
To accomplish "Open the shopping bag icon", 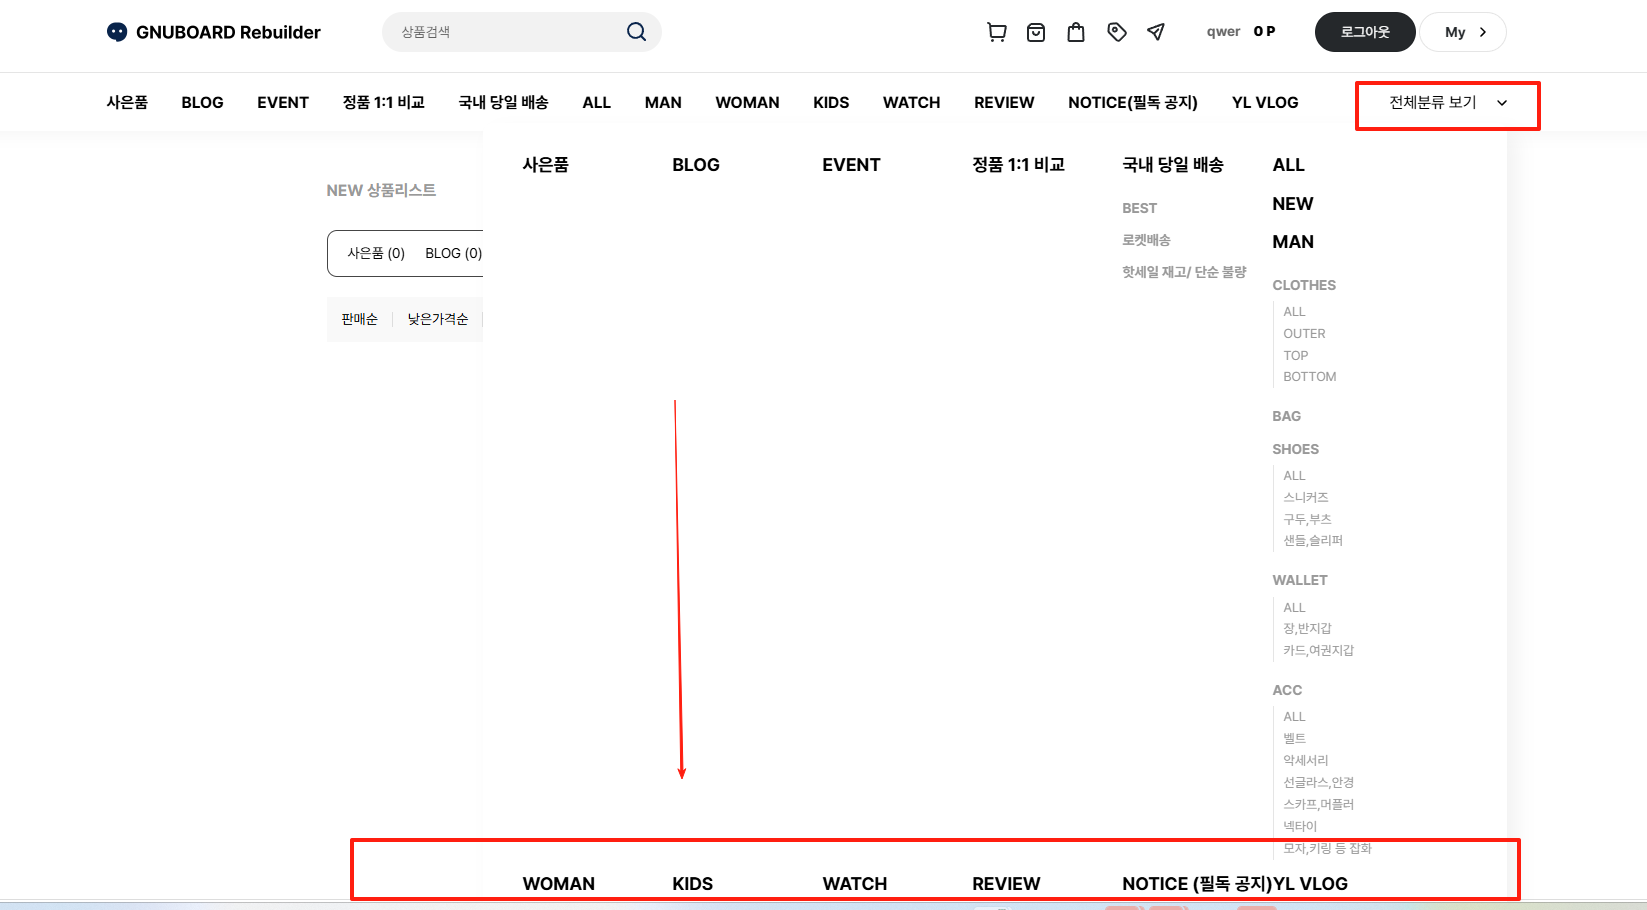I will point(1076,32).
